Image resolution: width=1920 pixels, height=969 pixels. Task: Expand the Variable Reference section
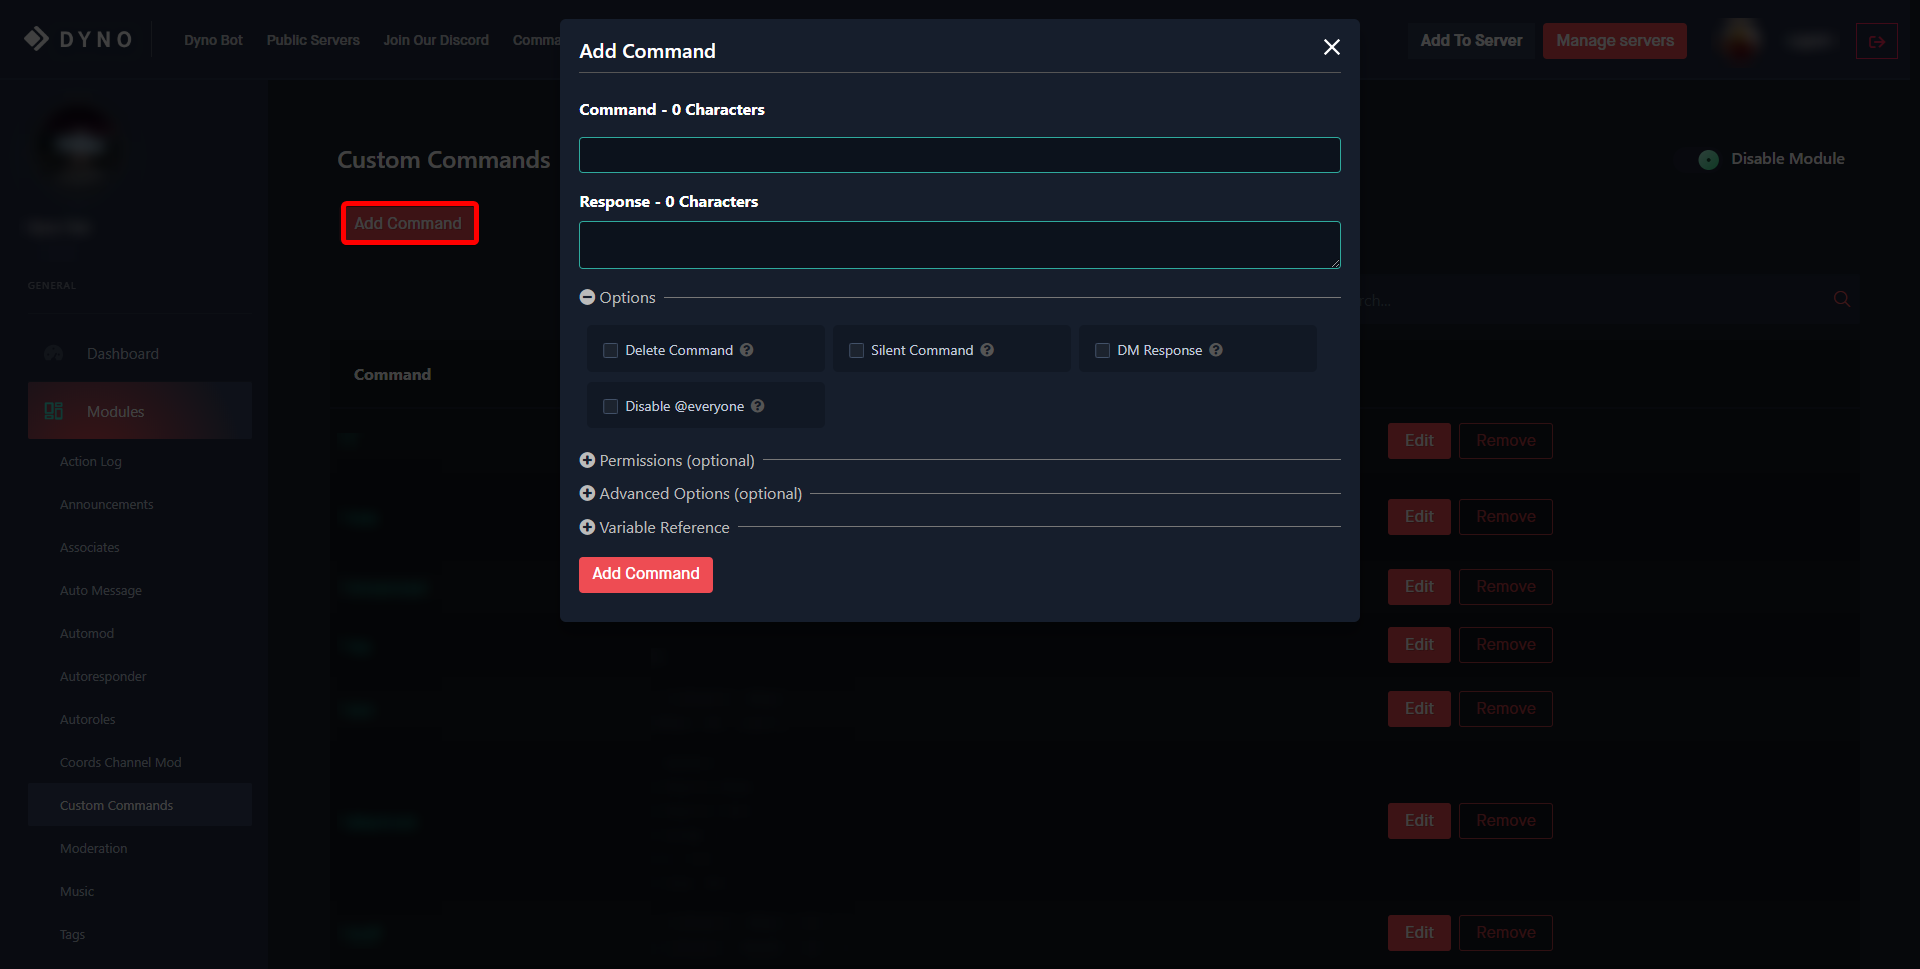click(x=588, y=527)
